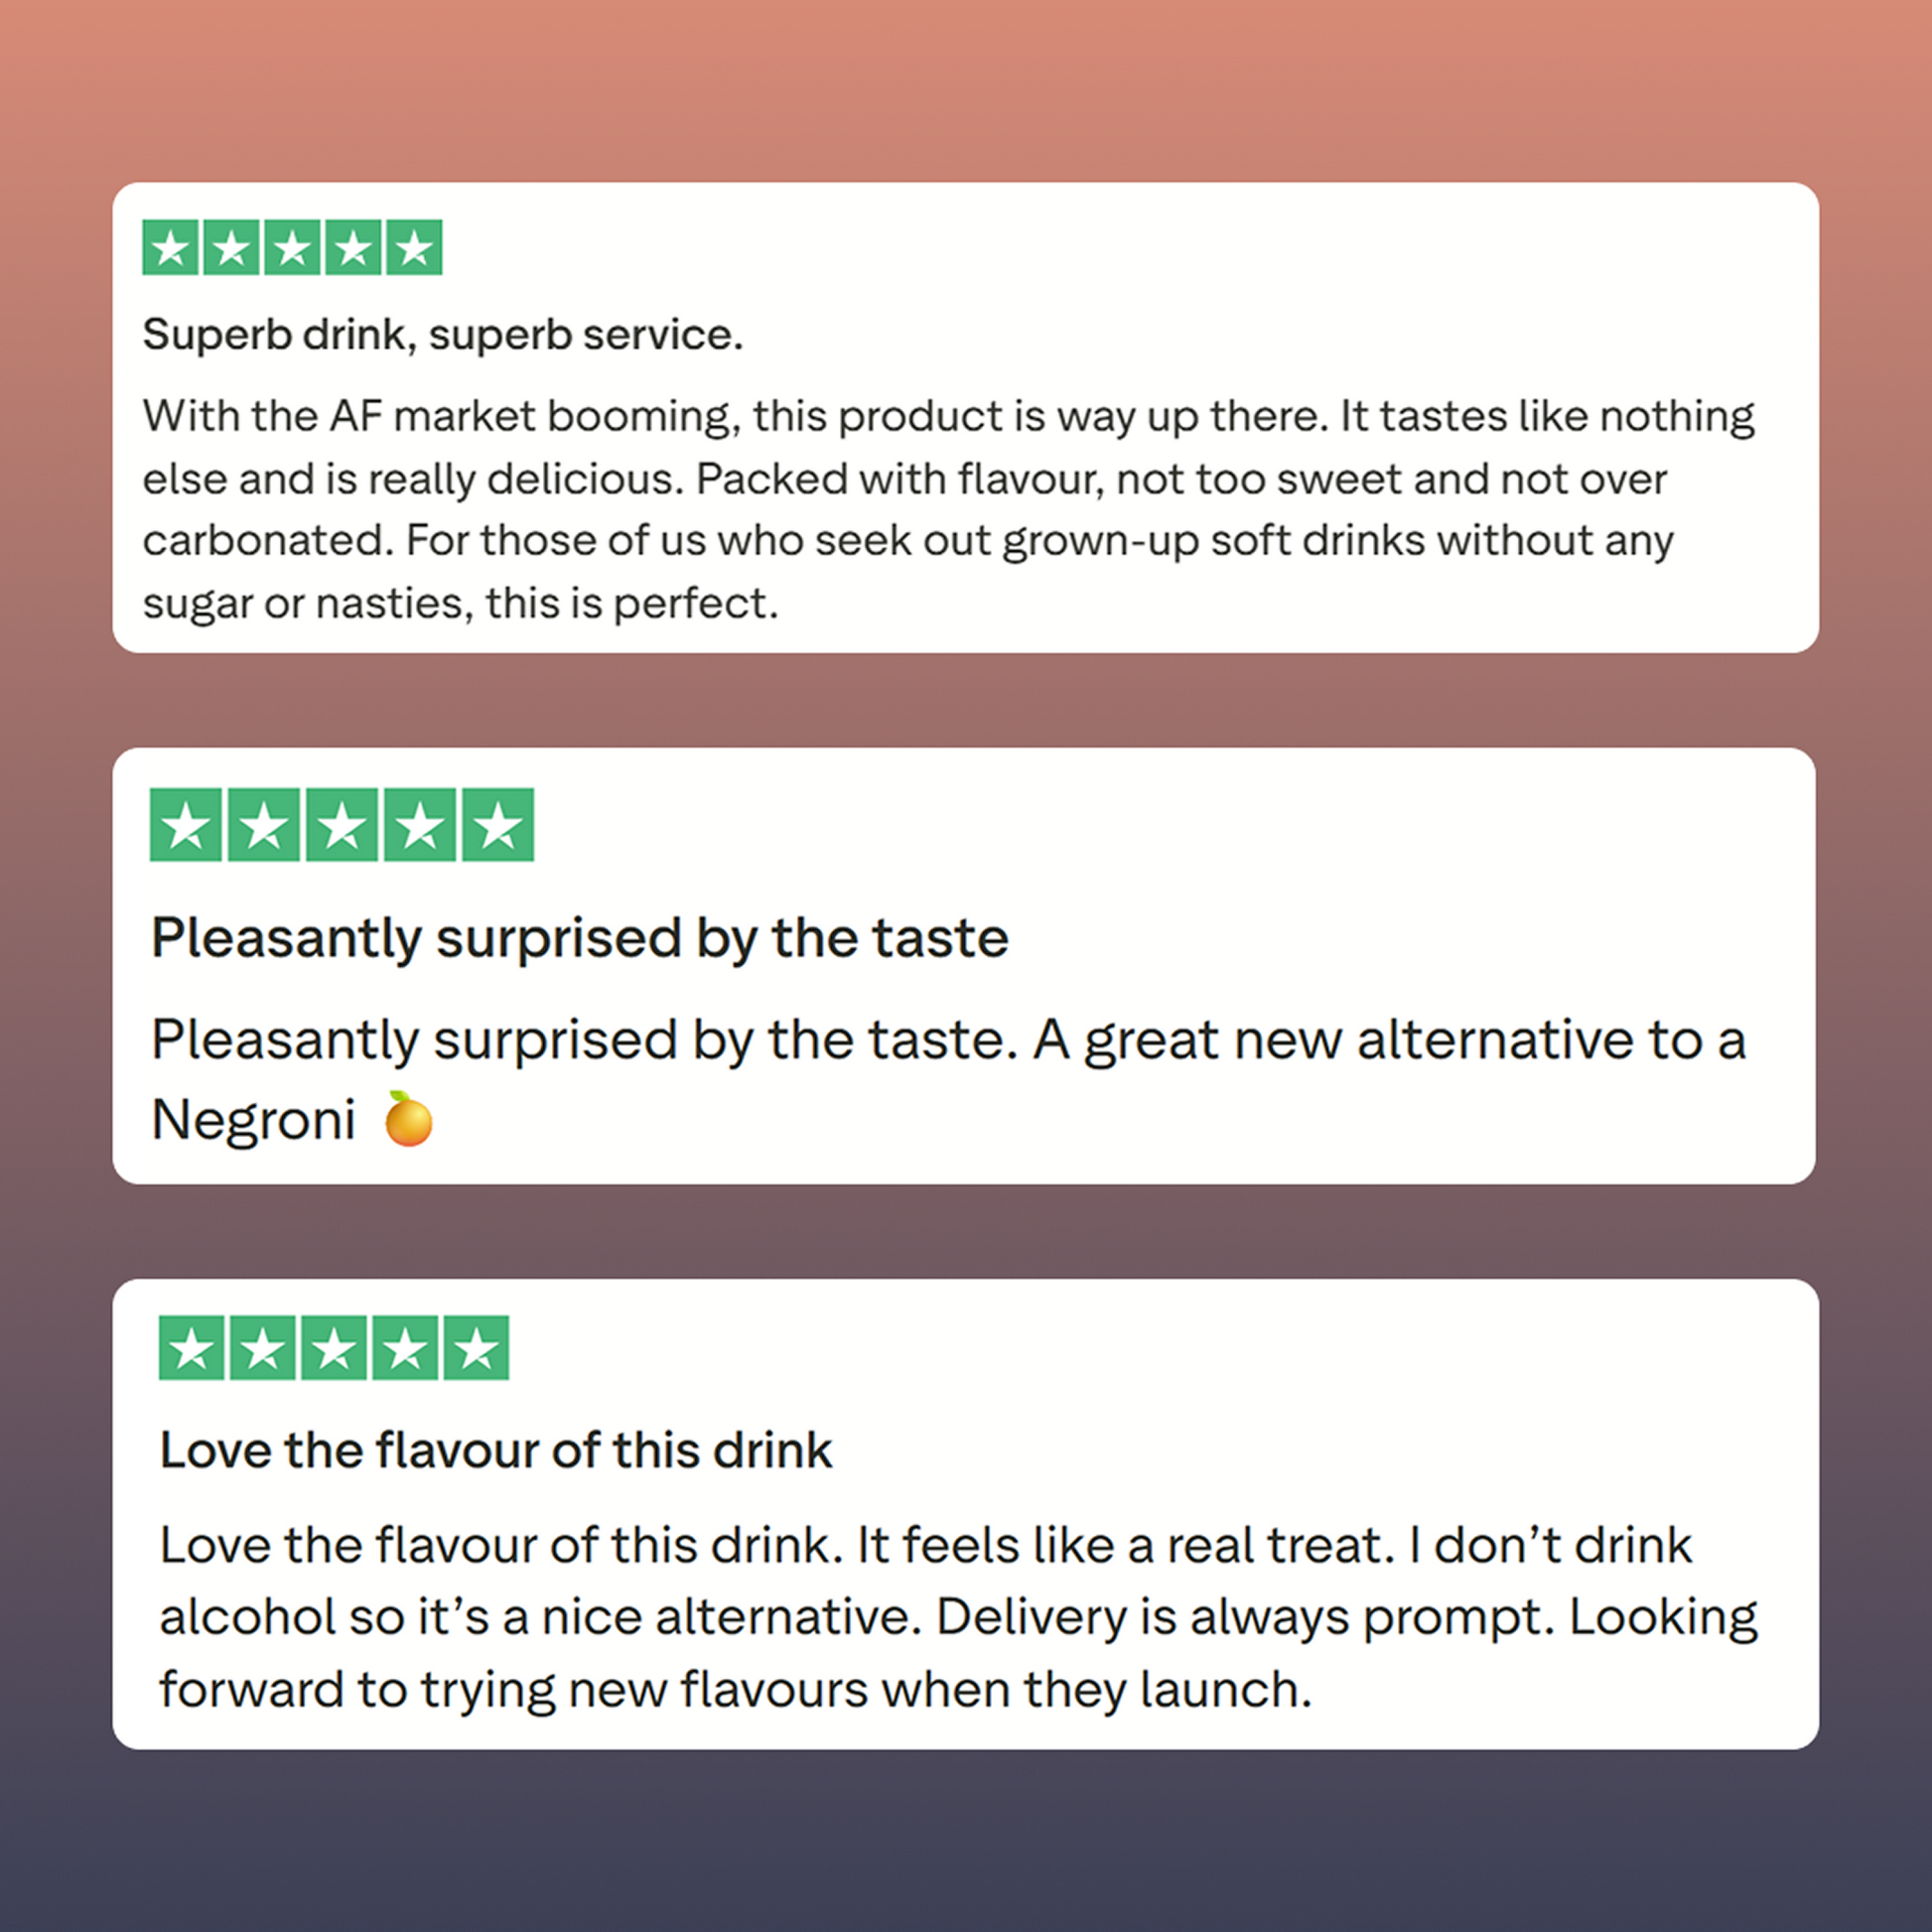Choose the fourth star of the "Pleasantly surprised" review

(x=420, y=825)
